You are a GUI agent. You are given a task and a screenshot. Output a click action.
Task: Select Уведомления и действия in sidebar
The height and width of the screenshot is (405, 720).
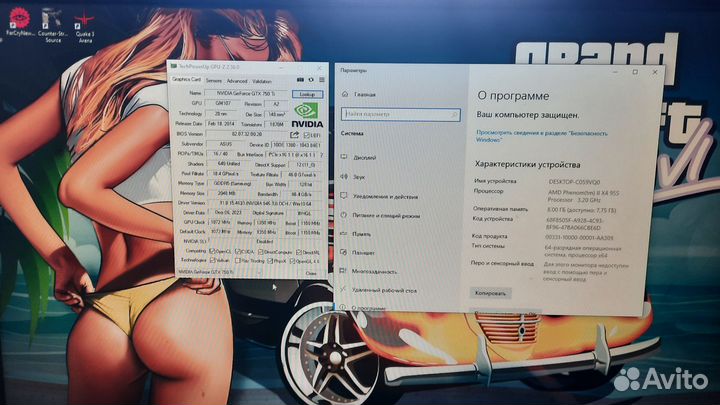coord(385,197)
